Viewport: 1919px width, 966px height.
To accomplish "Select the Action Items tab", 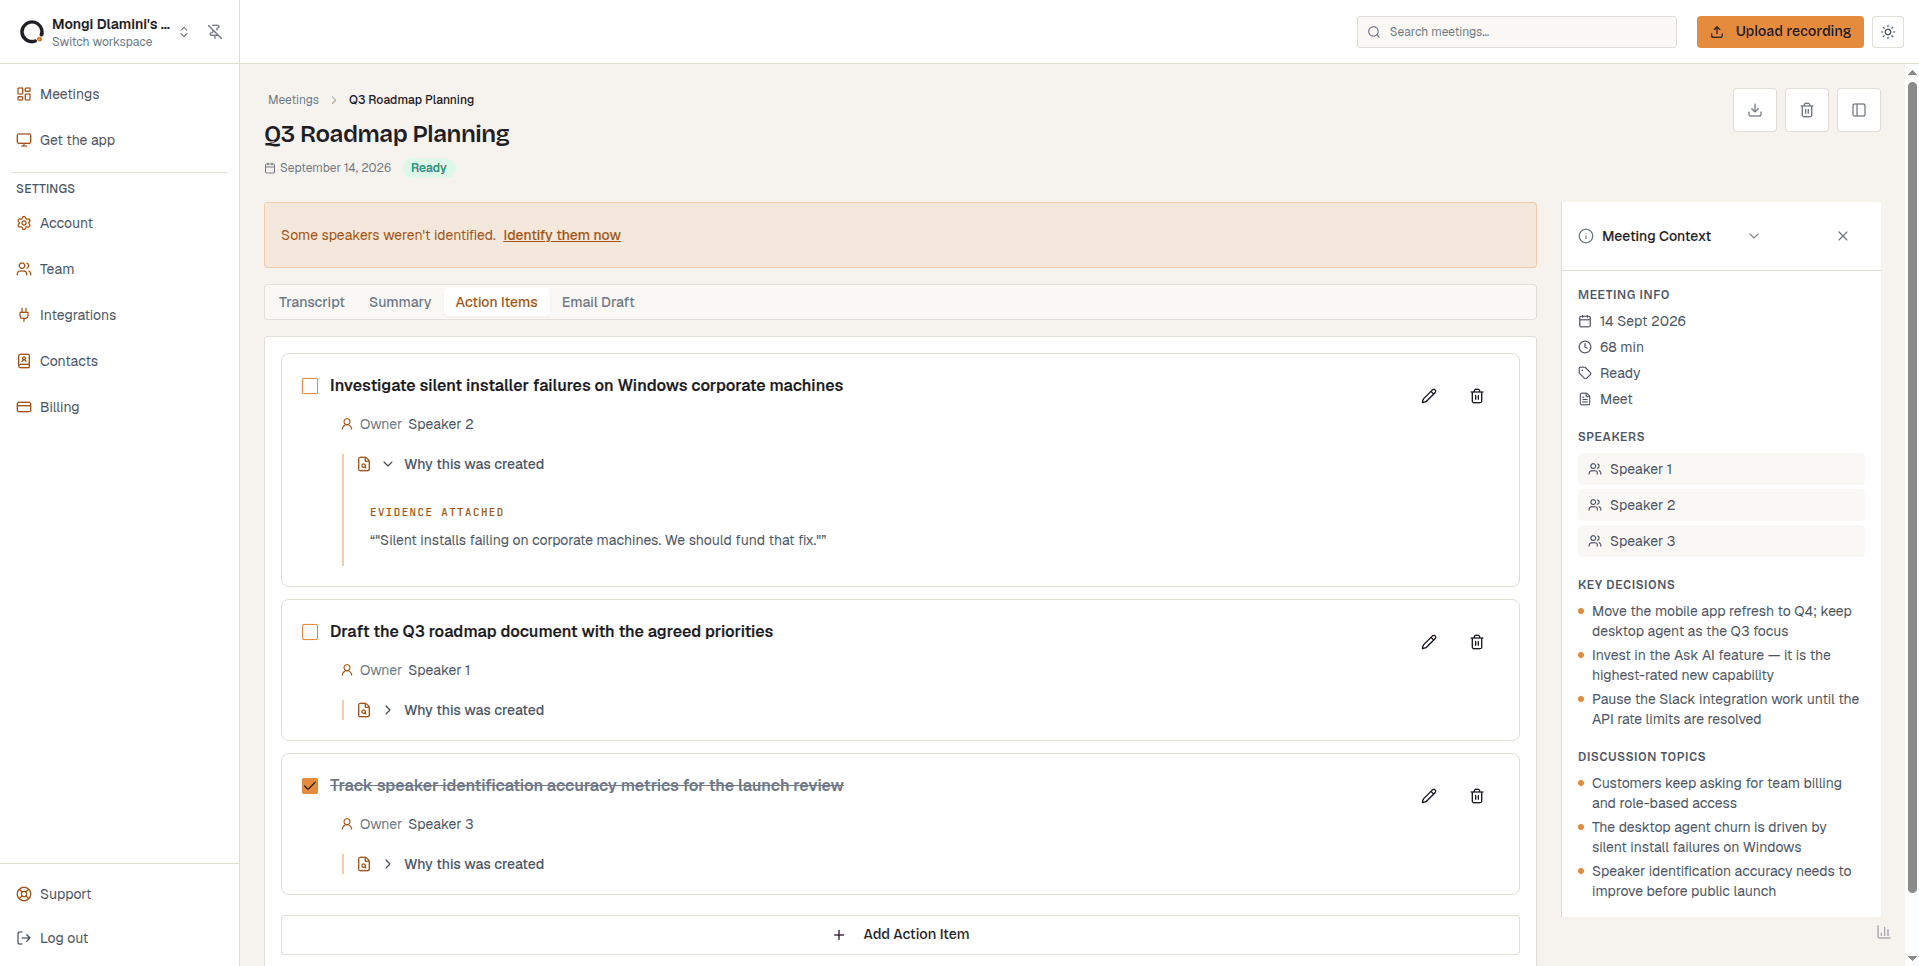I will (x=496, y=302).
